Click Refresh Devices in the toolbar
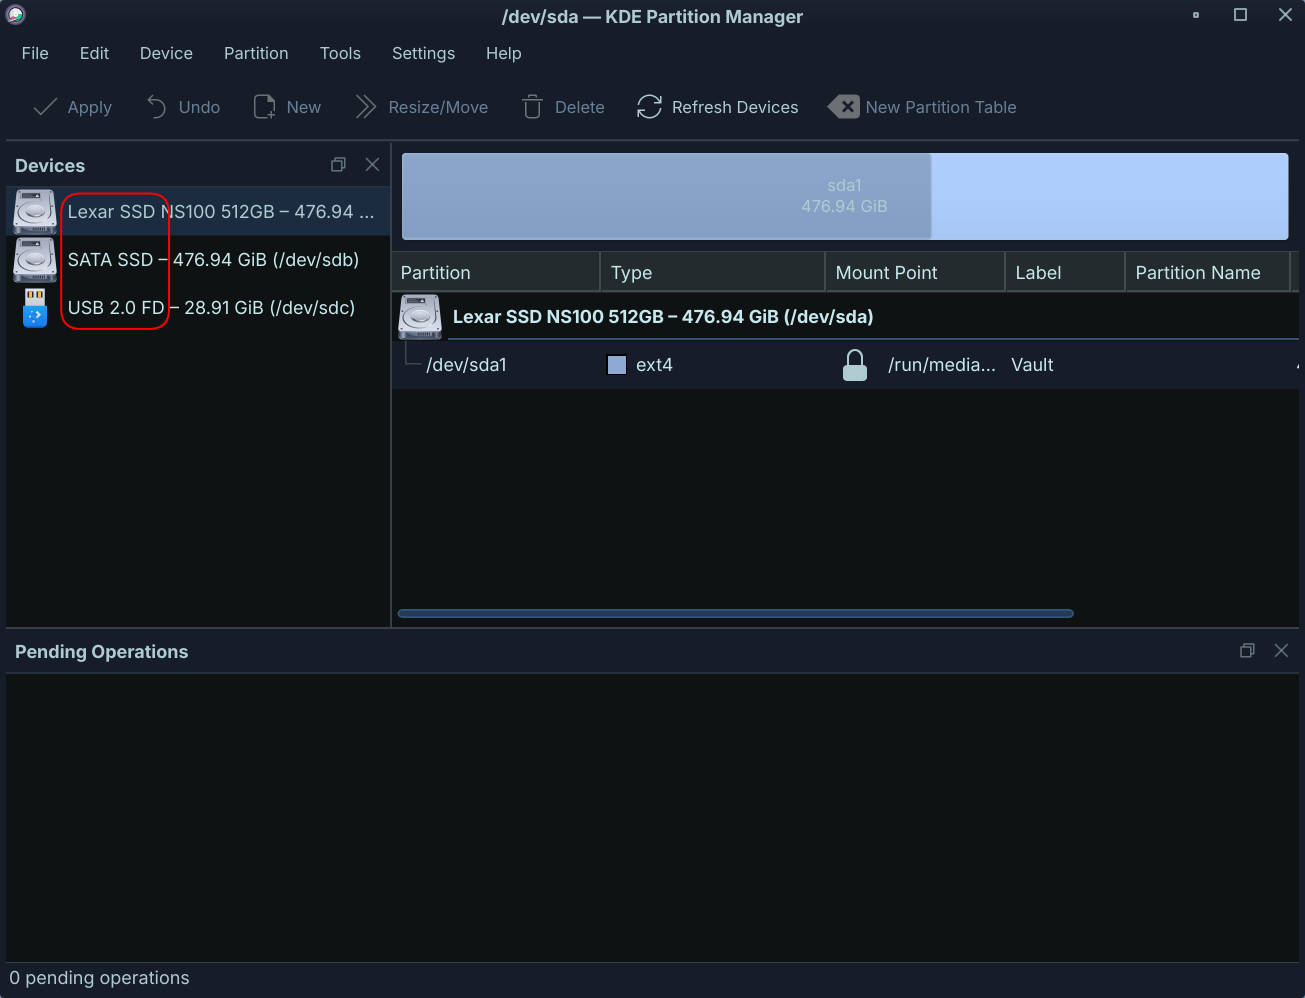Image resolution: width=1305 pixels, height=998 pixels. coord(717,107)
